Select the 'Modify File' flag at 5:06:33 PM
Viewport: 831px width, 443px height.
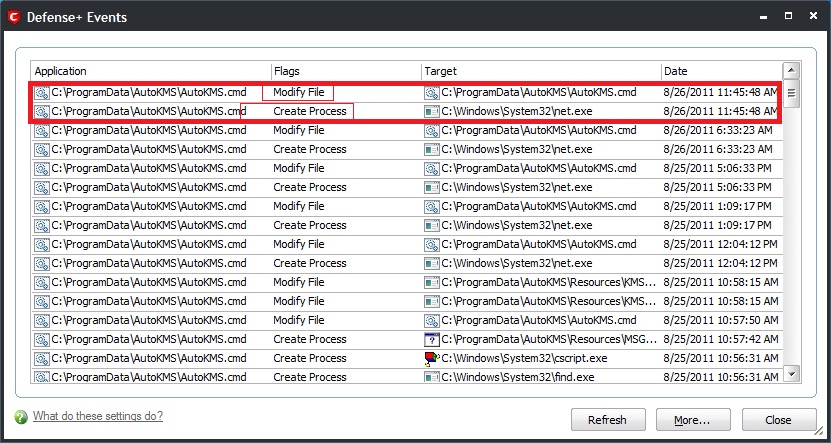pyautogui.click(x=298, y=169)
